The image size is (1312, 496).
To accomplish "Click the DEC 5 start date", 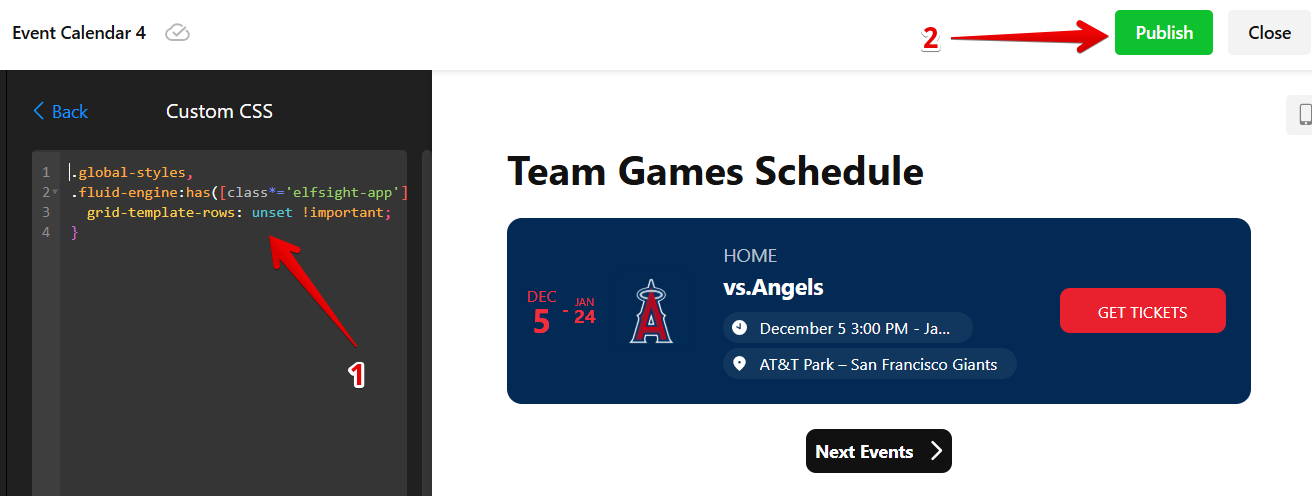I will (541, 312).
